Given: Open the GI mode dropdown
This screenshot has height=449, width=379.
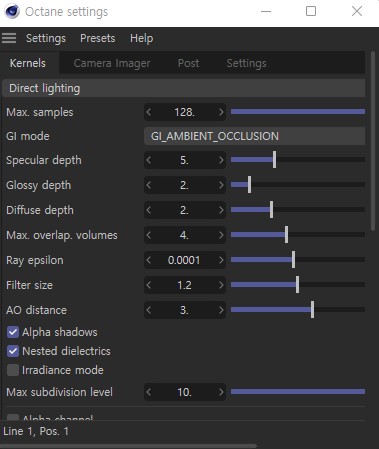Looking at the screenshot, I should pyautogui.click(x=254, y=136).
